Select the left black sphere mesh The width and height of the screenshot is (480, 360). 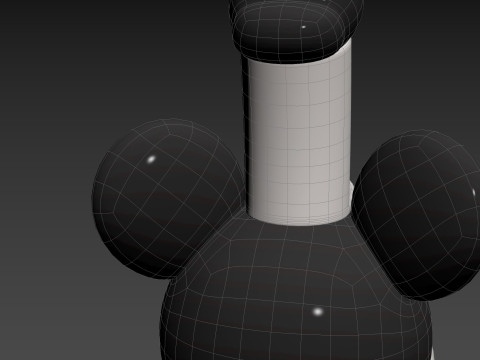tap(167, 198)
